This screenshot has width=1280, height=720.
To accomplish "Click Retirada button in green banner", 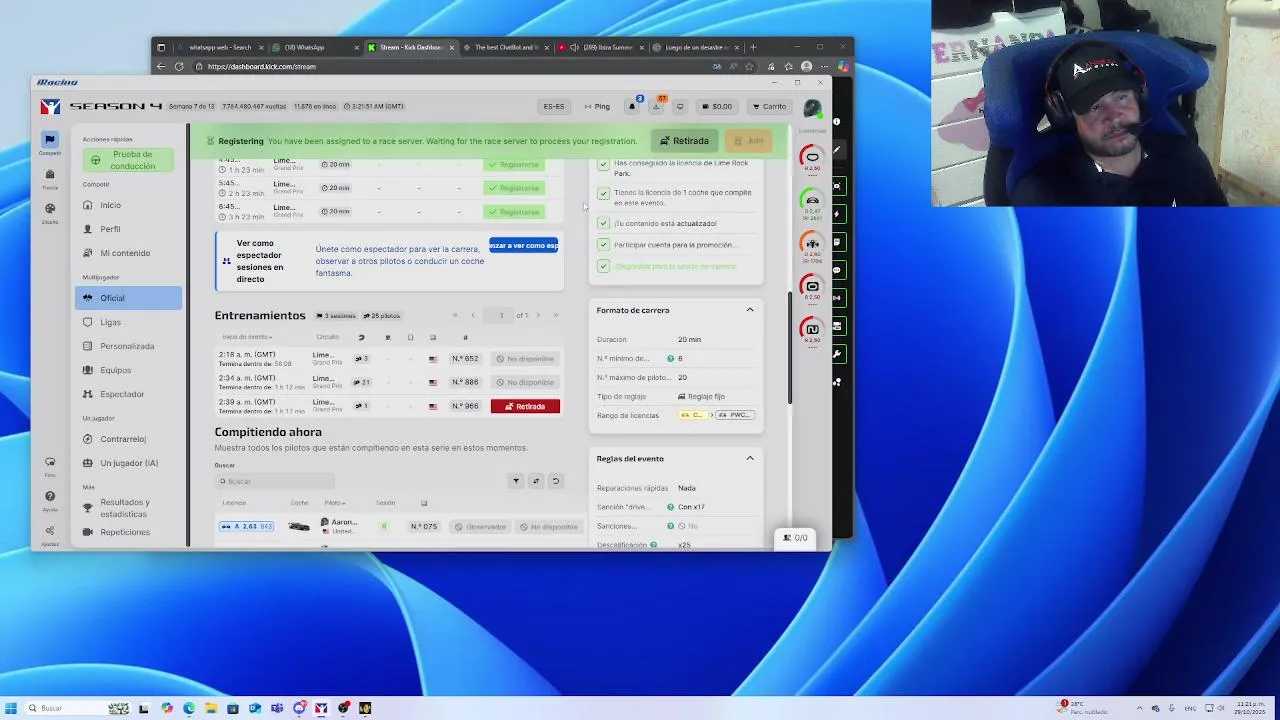I will (684, 141).
